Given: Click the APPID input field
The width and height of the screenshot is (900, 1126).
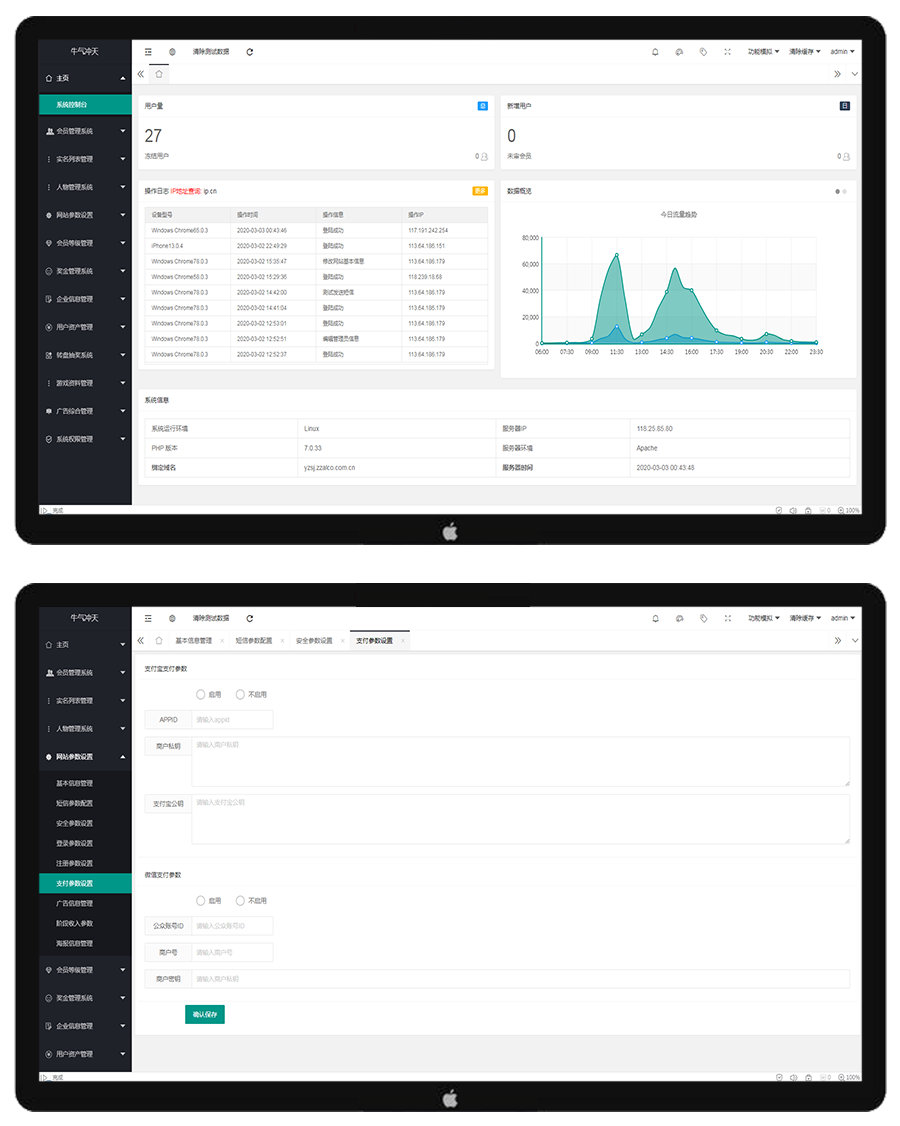Looking at the screenshot, I should coord(232,720).
